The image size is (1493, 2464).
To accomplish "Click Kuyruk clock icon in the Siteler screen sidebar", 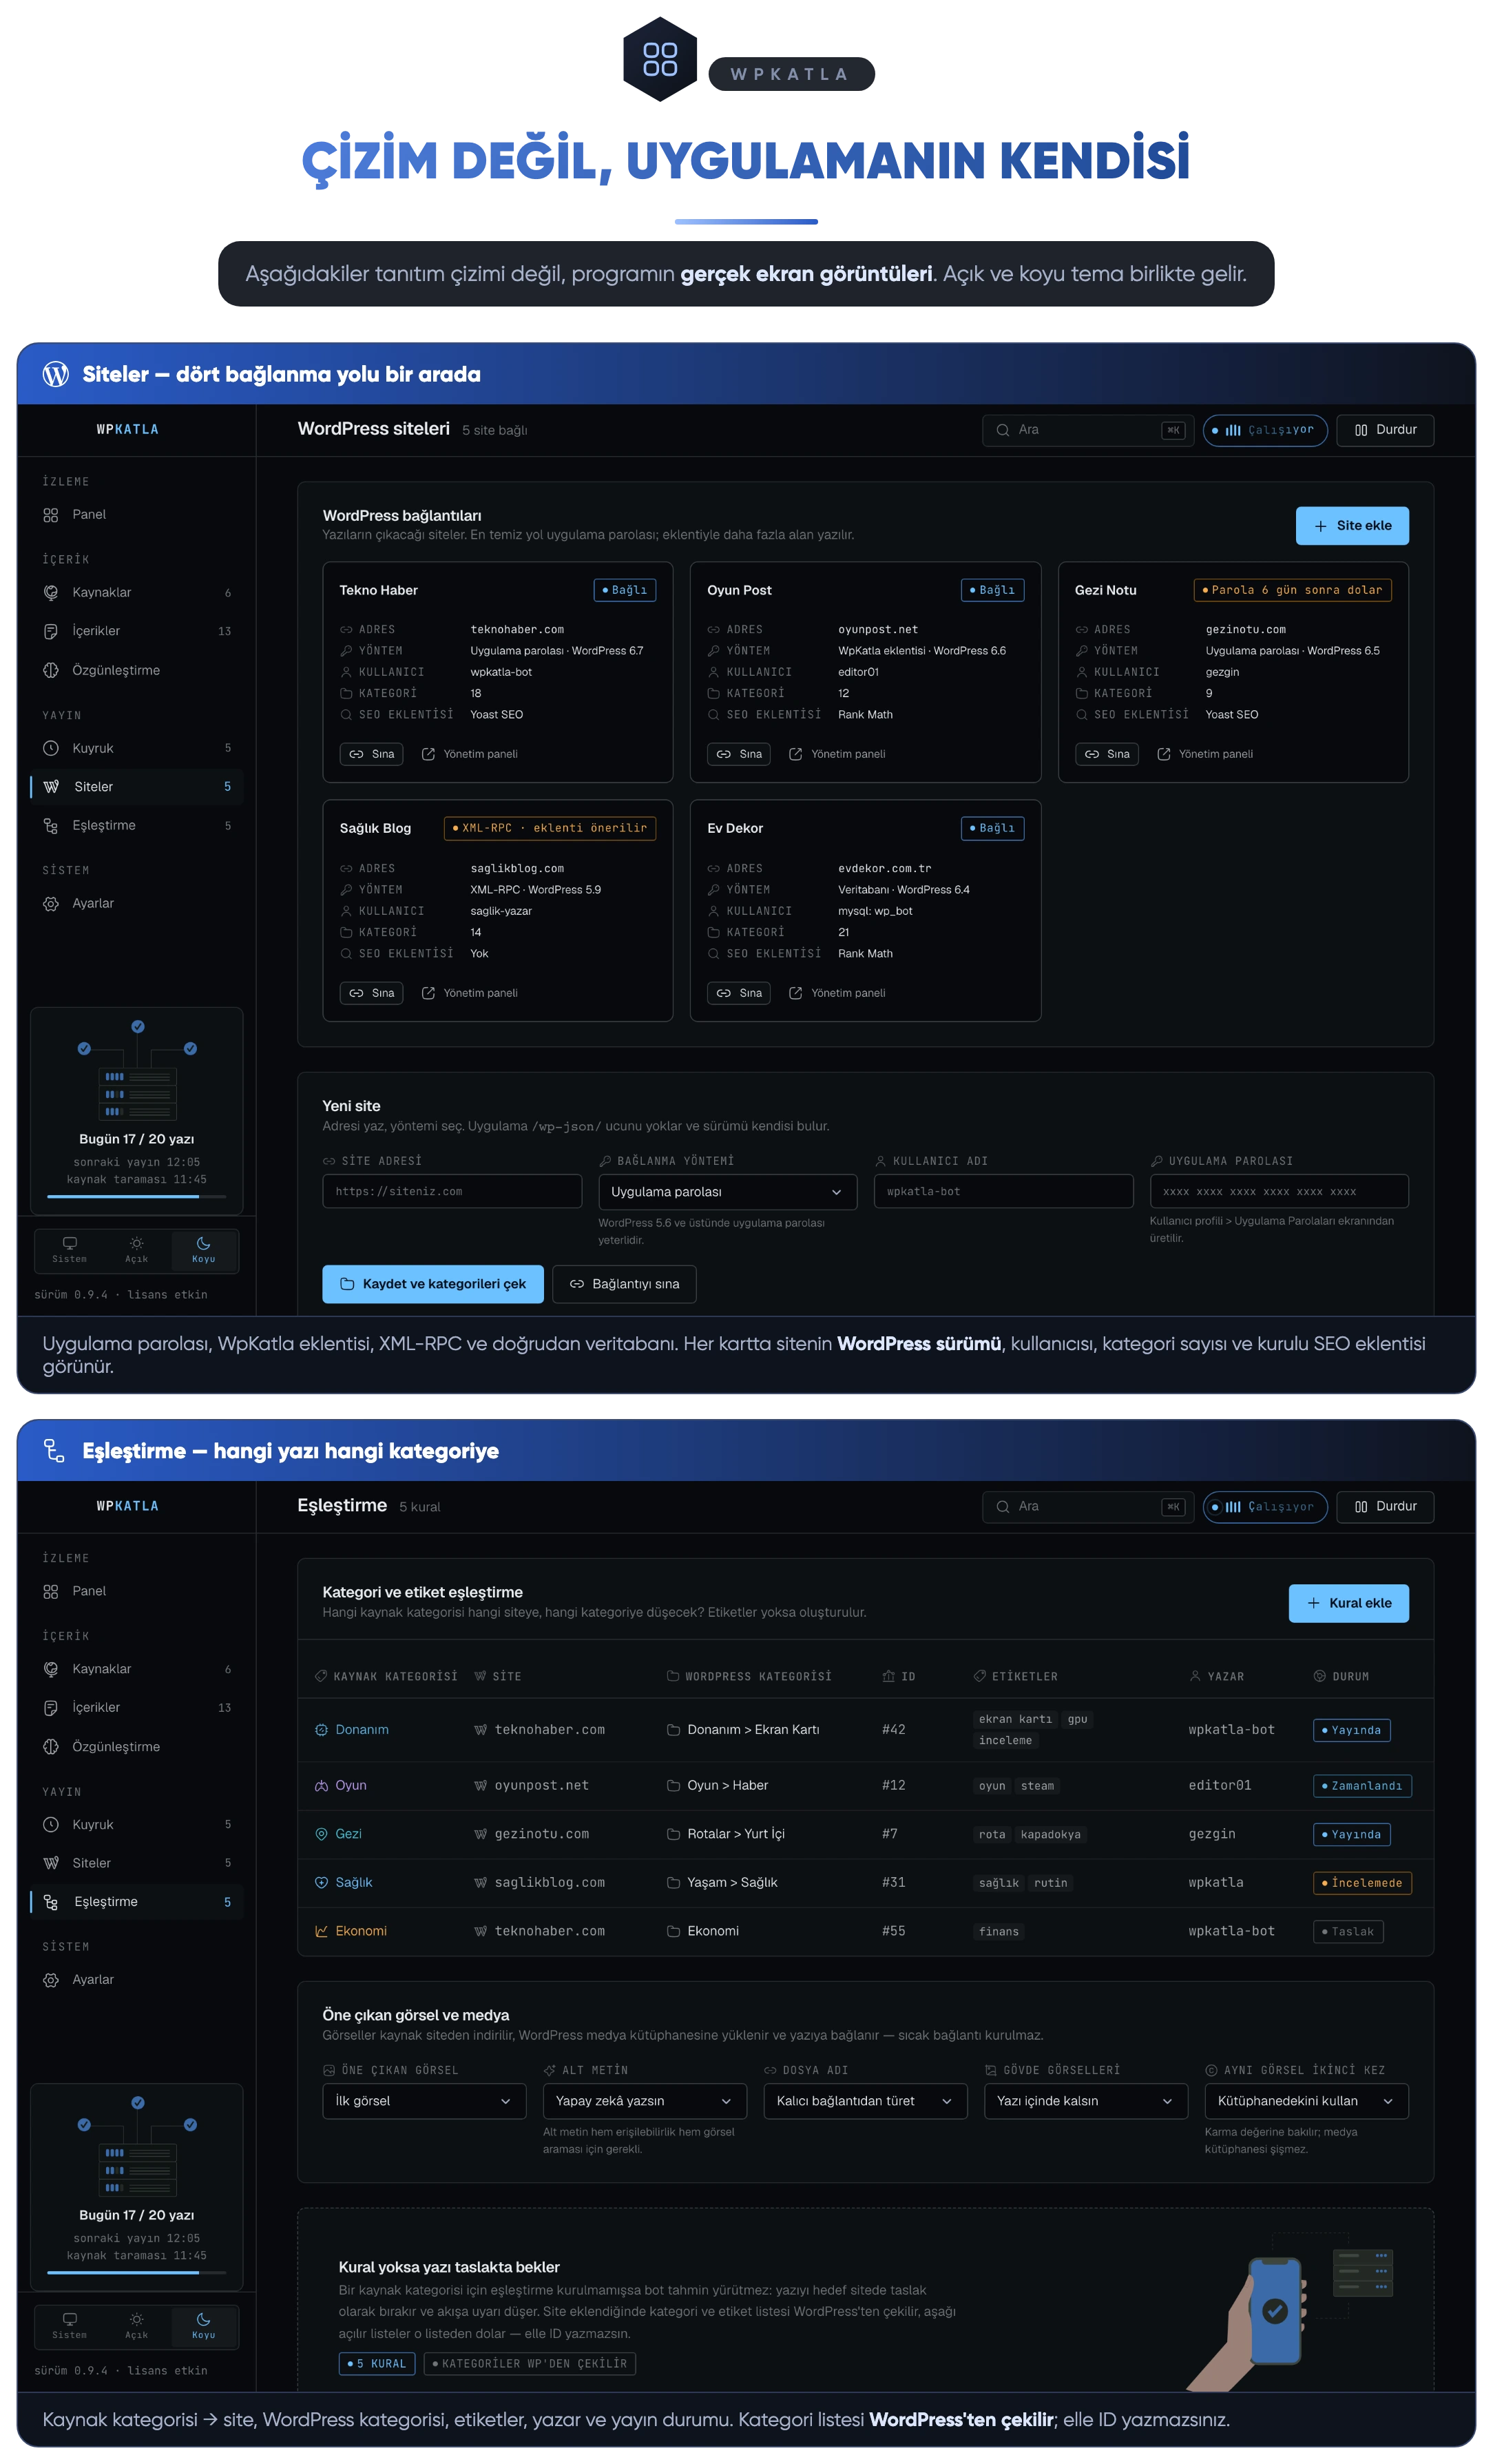I will (x=51, y=748).
